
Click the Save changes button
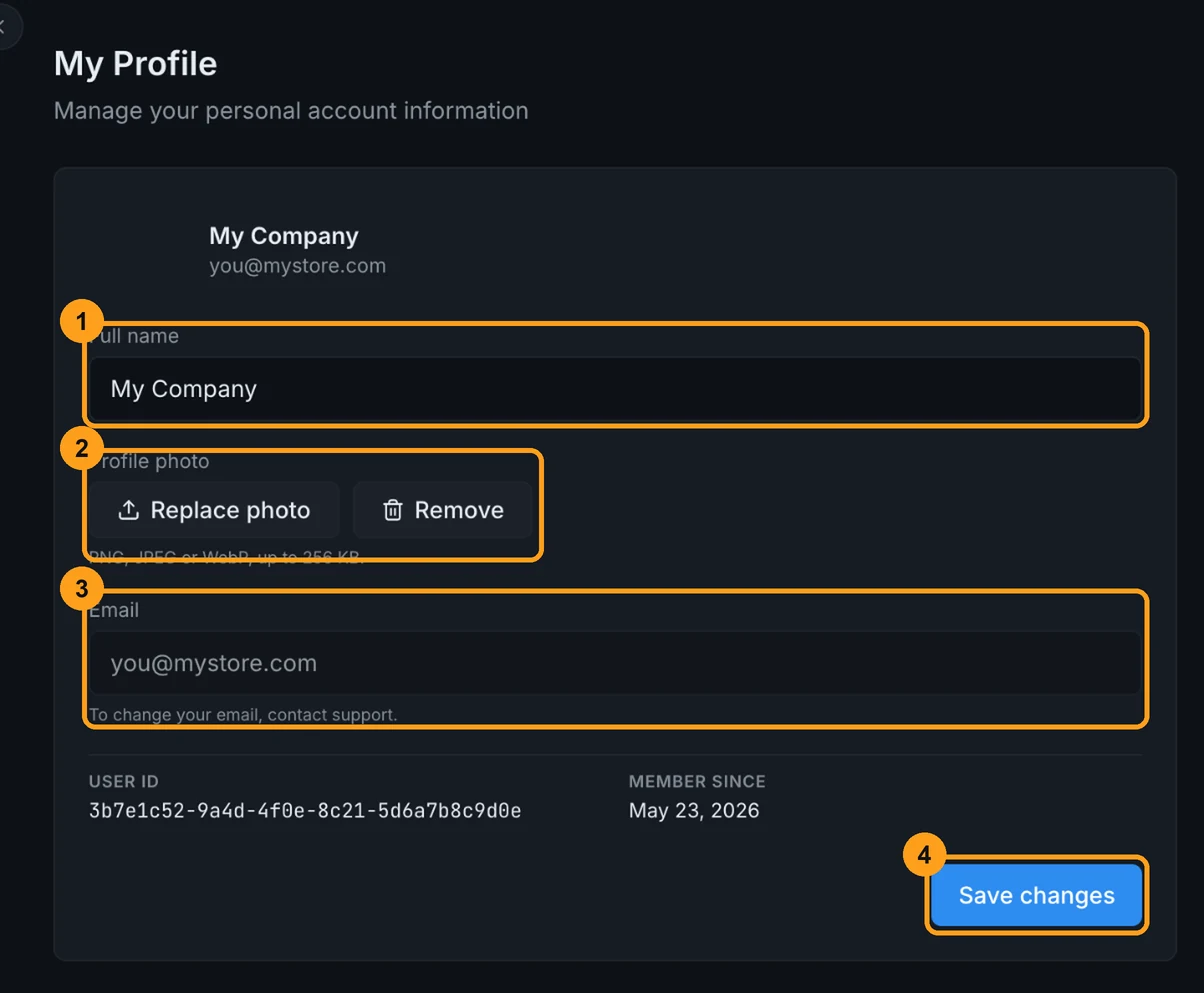click(x=1036, y=895)
